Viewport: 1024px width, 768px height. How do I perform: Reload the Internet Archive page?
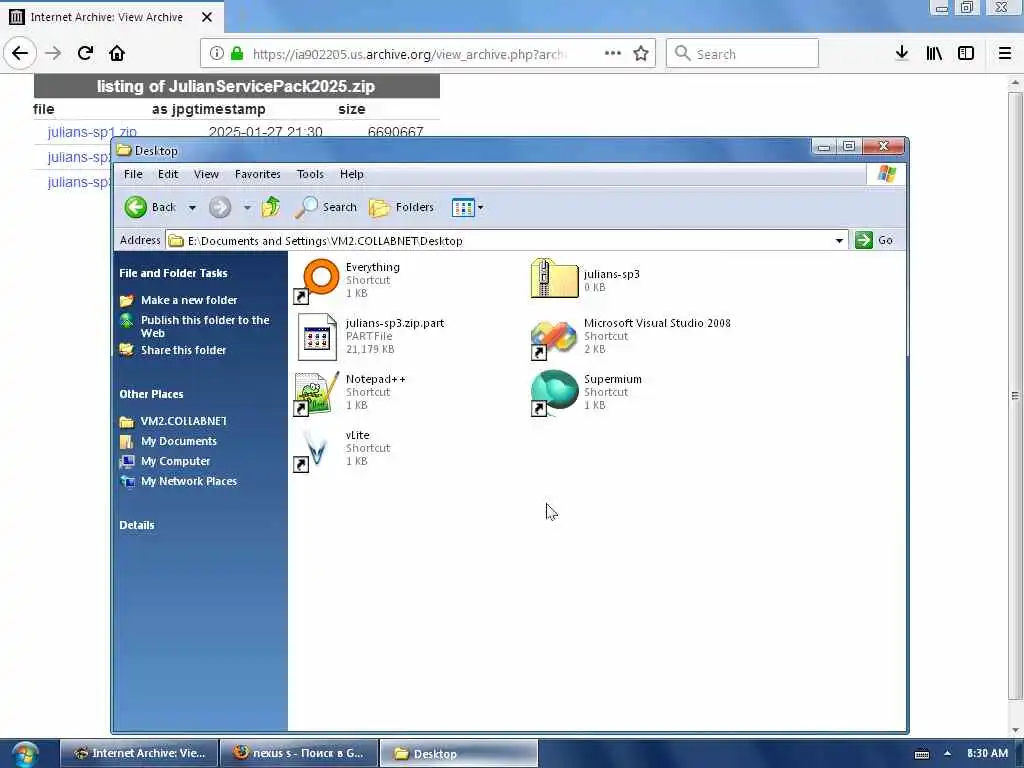(x=85, y=53)
